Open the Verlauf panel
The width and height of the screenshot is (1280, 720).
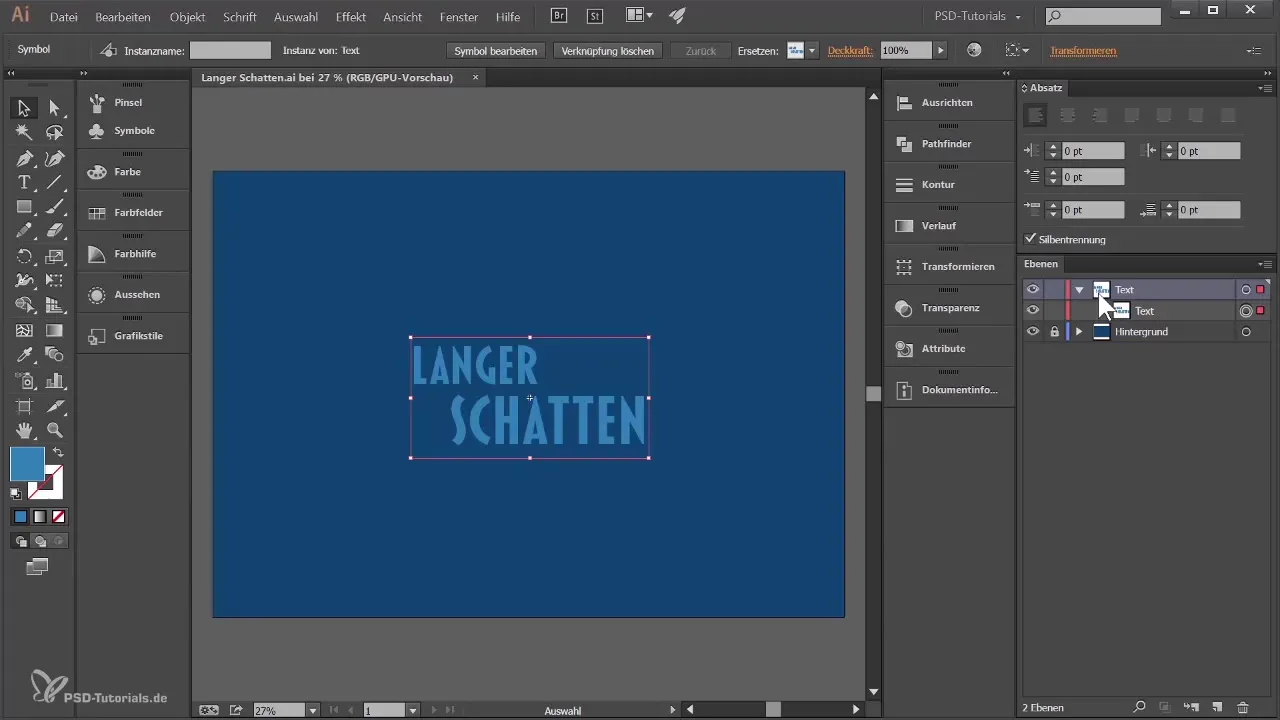point(938,225)
